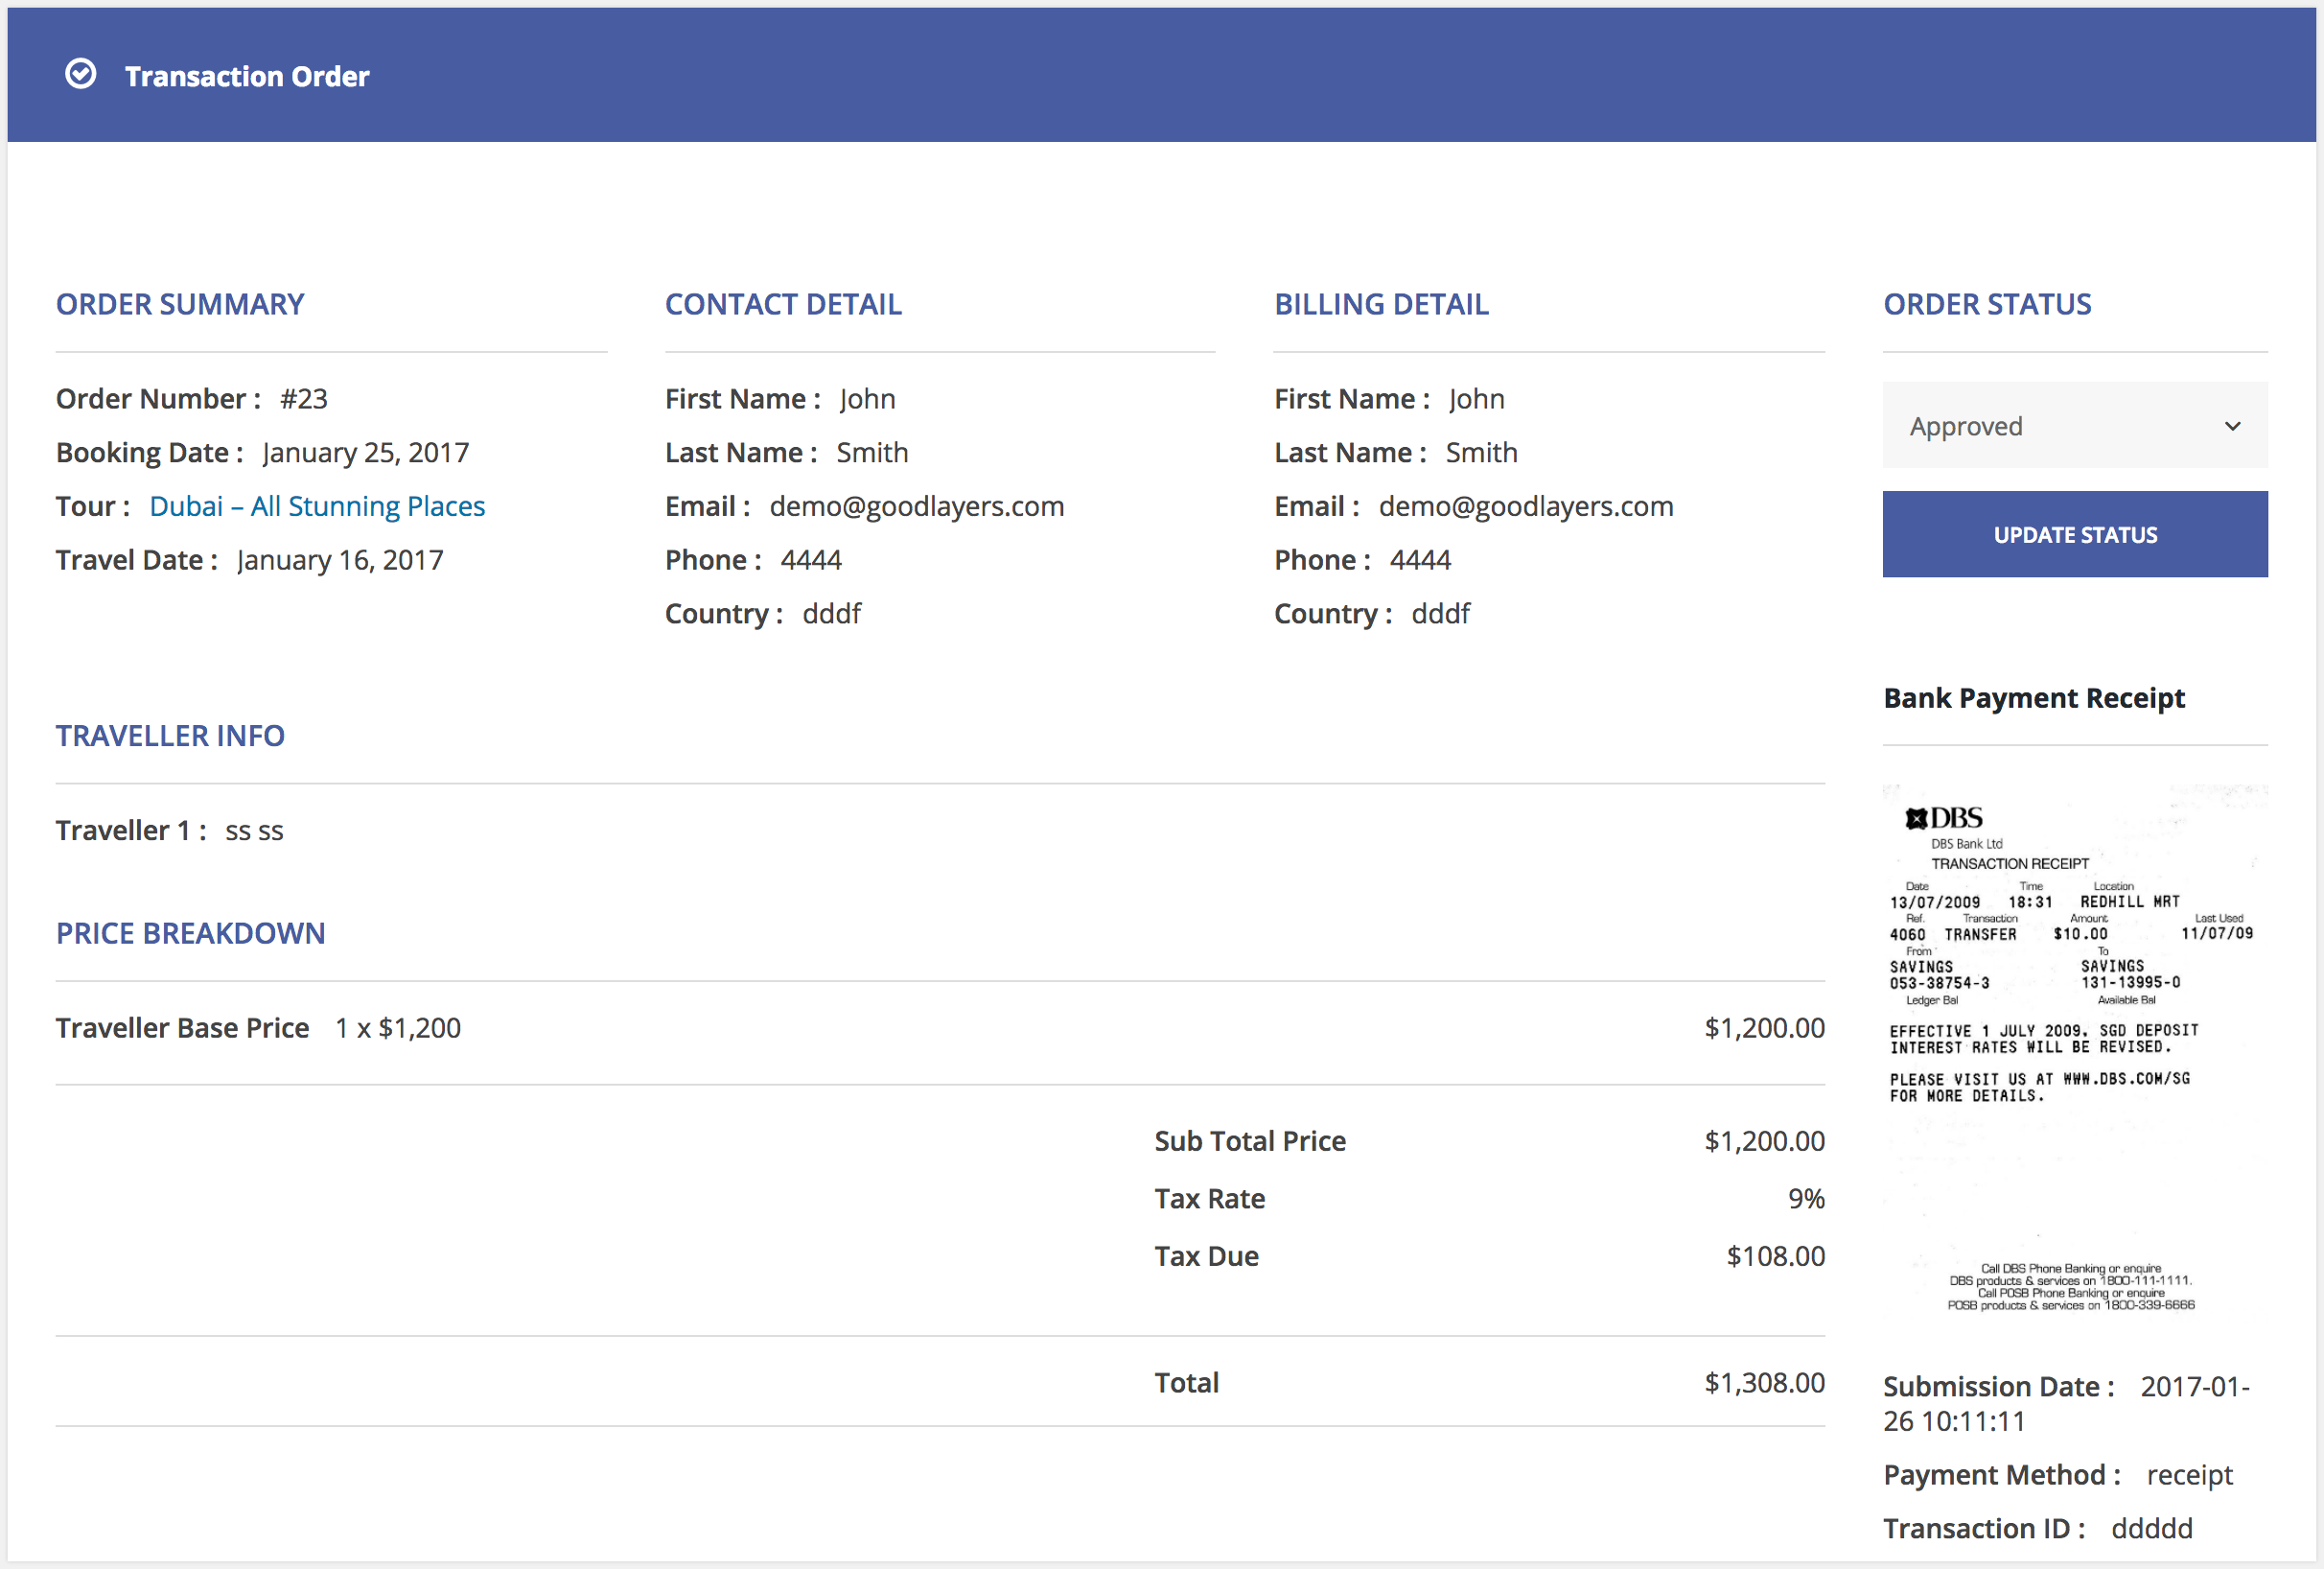Click the order number #23
The width and height of the screenshot is (2324, 1569).
(x=304, y=399)
